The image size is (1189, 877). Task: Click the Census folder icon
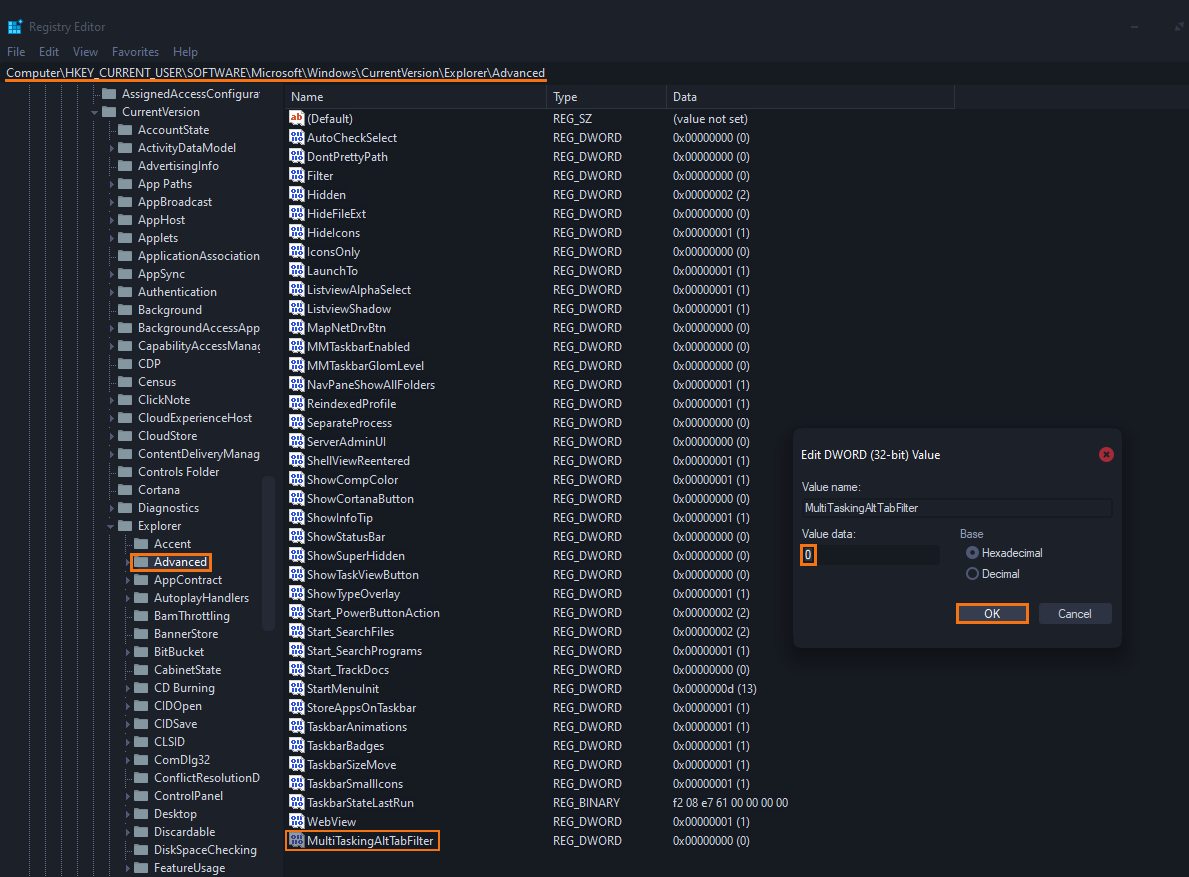(125, 381)
